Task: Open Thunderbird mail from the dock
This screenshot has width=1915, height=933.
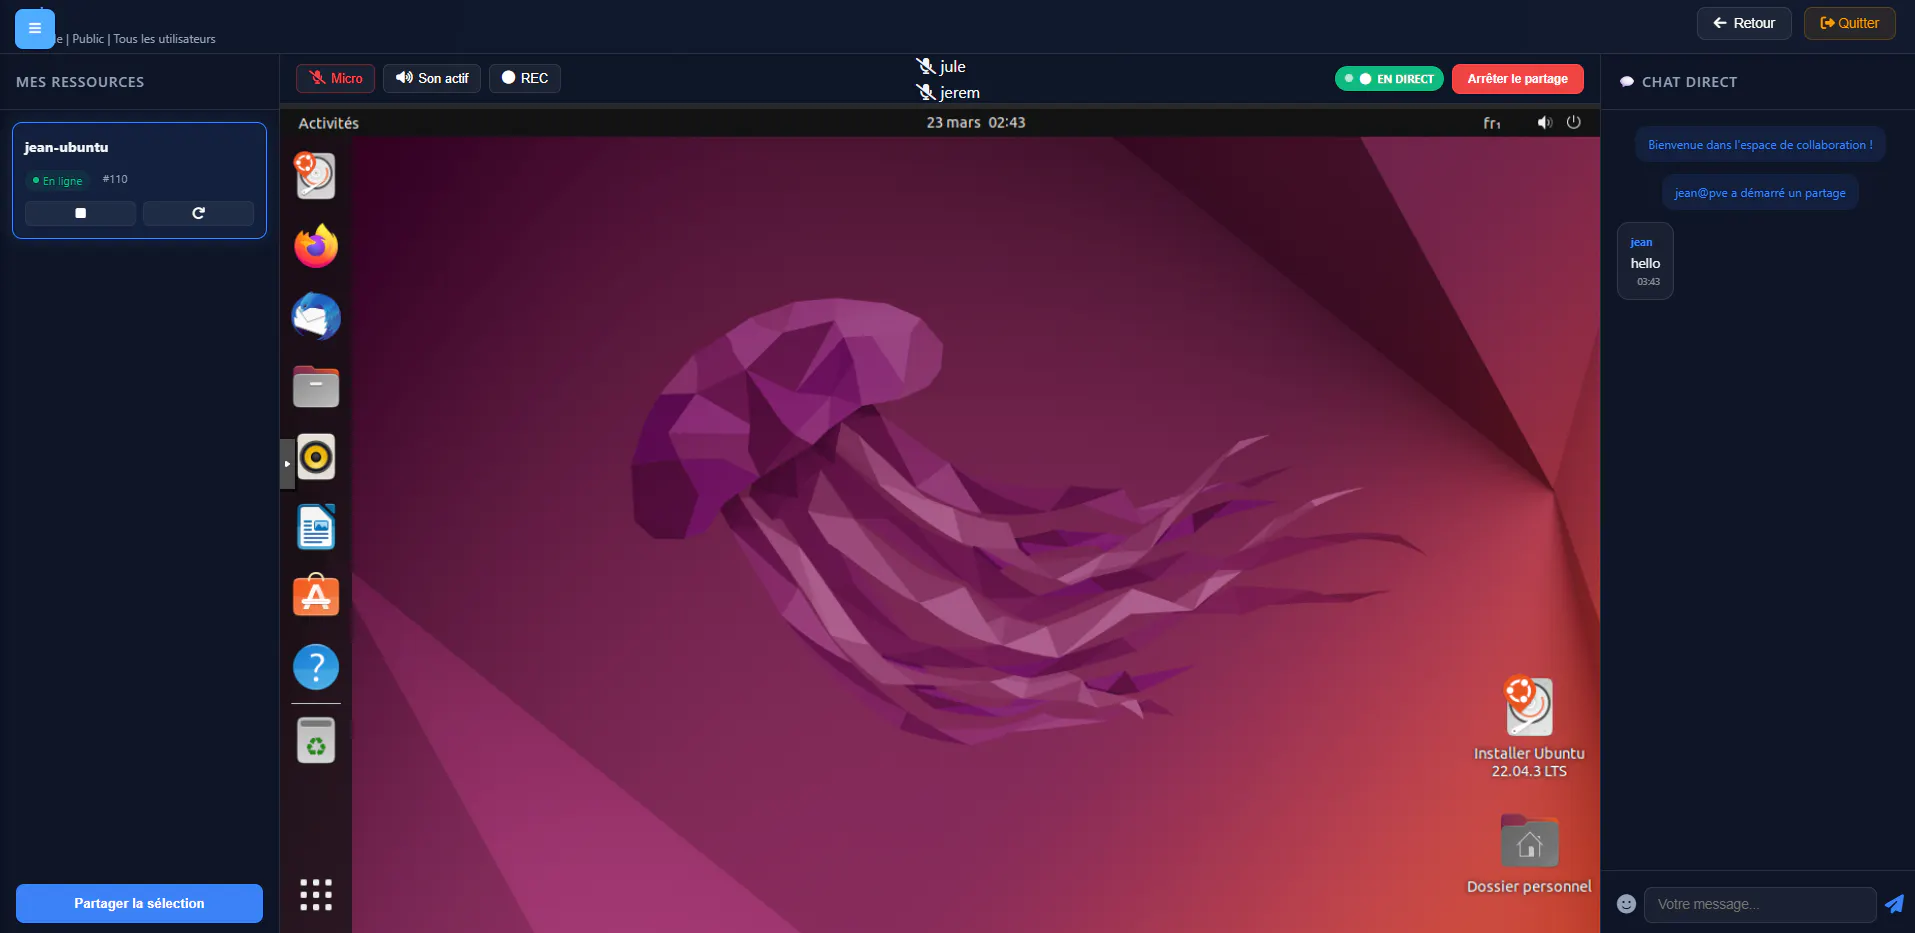Action: tap(316, 316)
